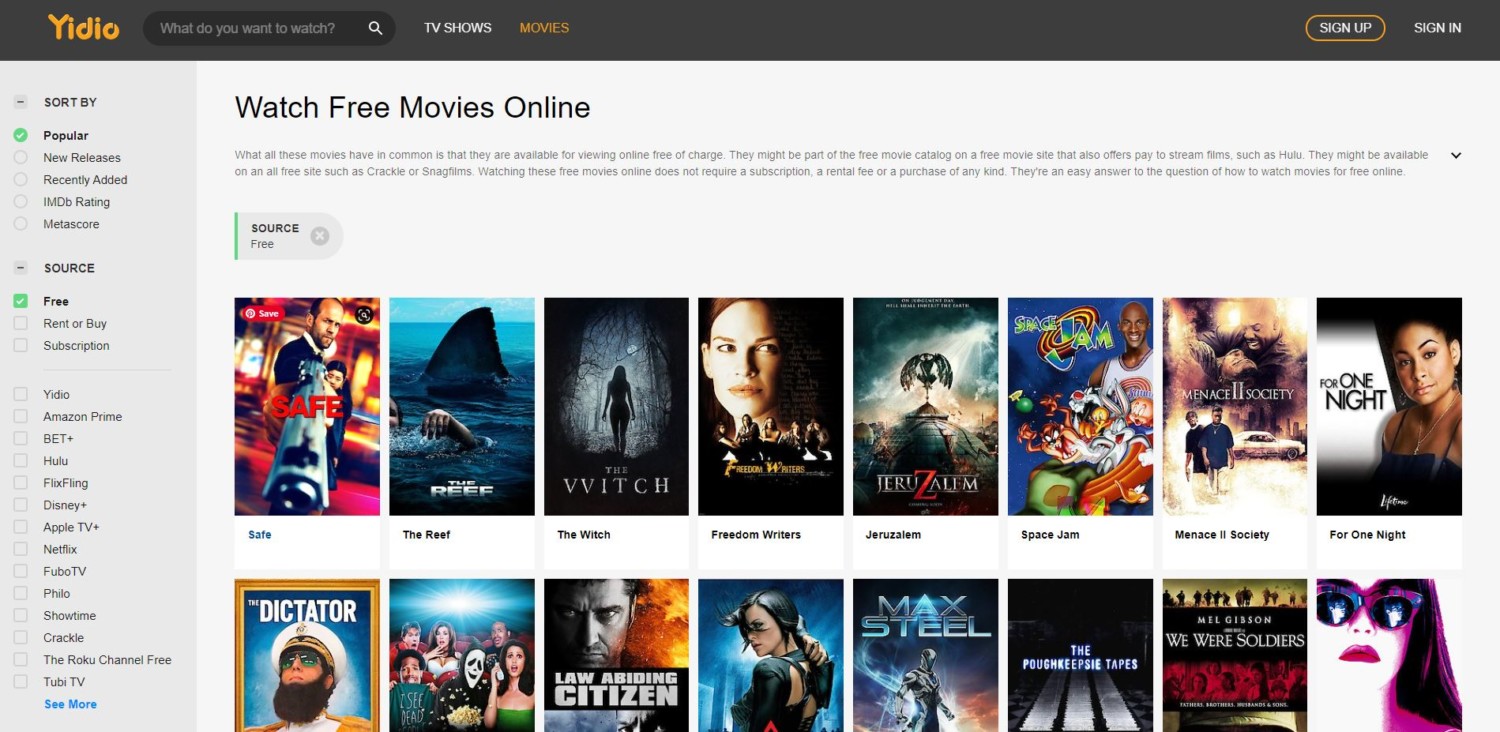Click the search magnifier icon
This screenshot has height=732, width=1500.
click(375, 28)
